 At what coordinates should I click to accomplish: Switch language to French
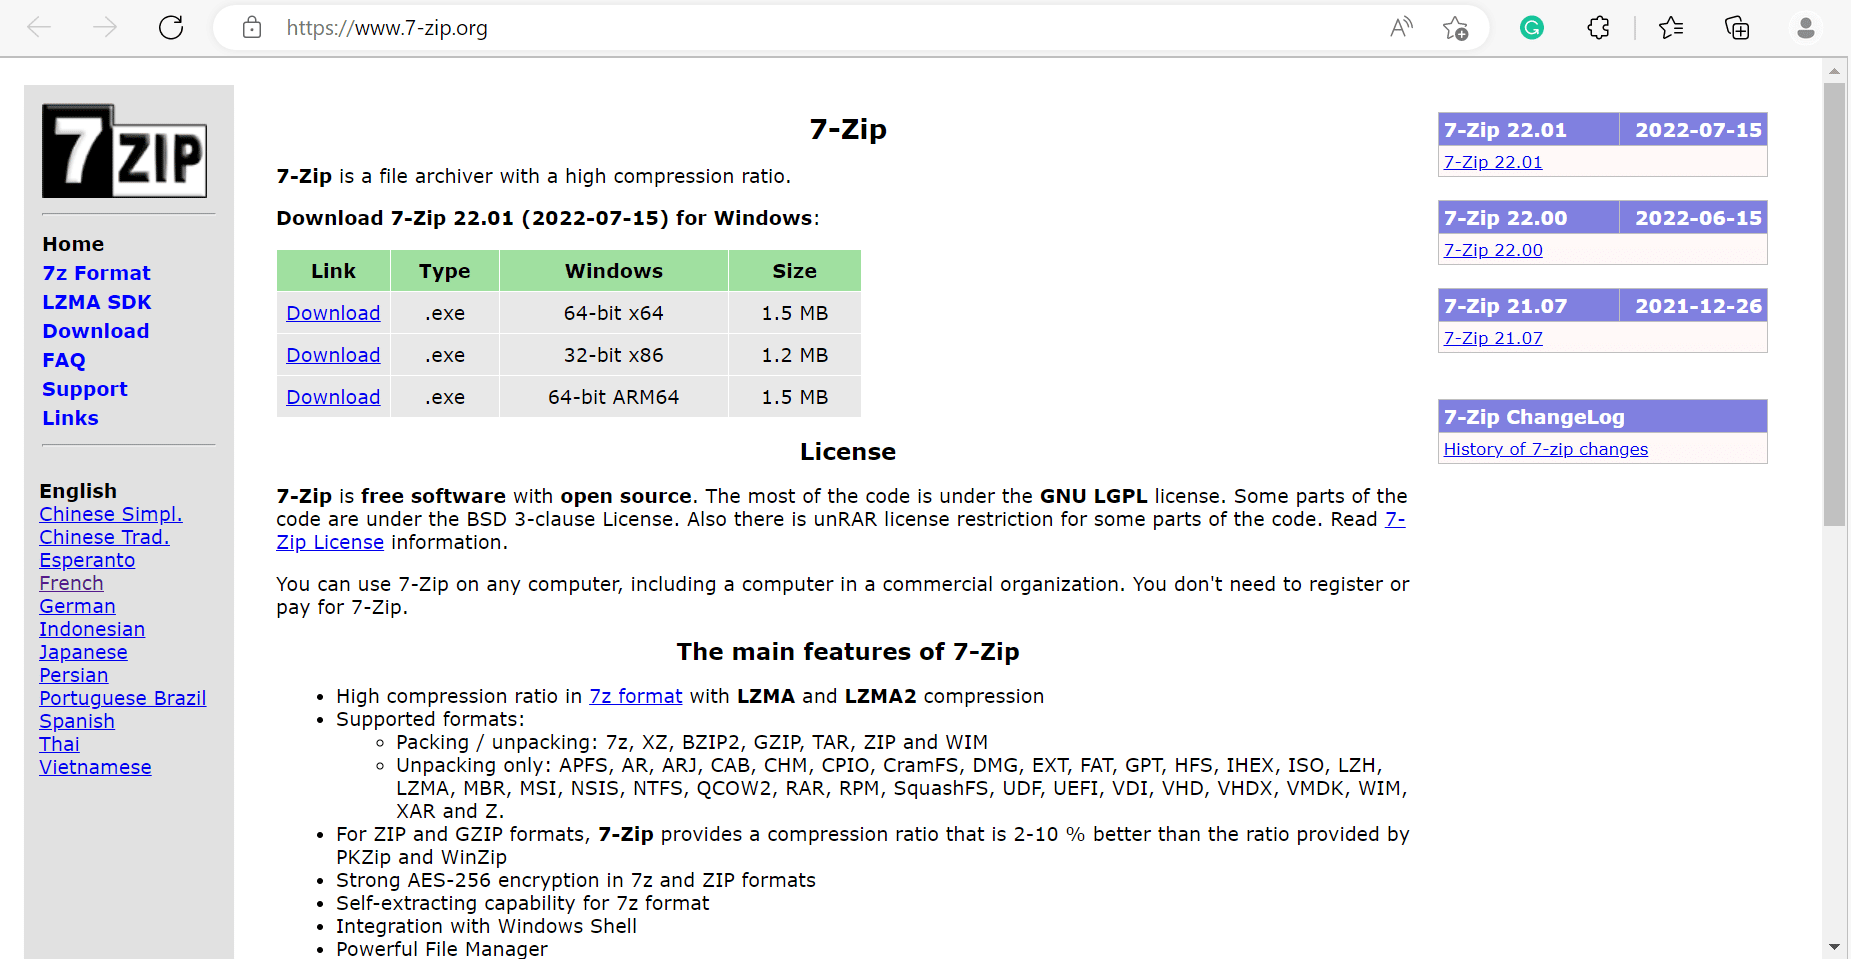(71, 583)
